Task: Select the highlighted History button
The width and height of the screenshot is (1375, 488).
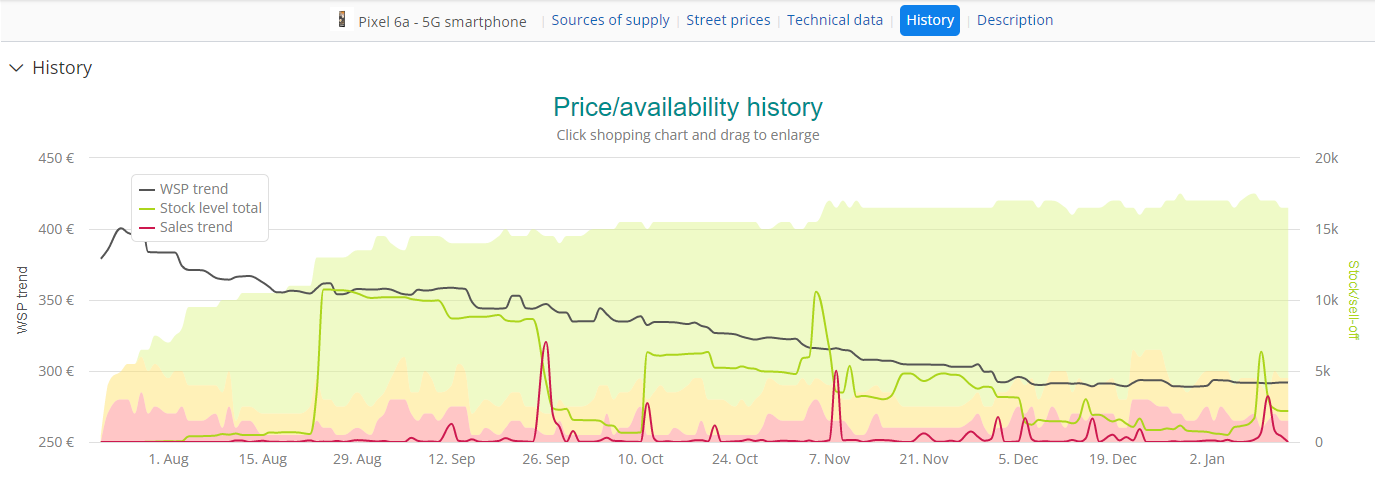Action: 930,20
